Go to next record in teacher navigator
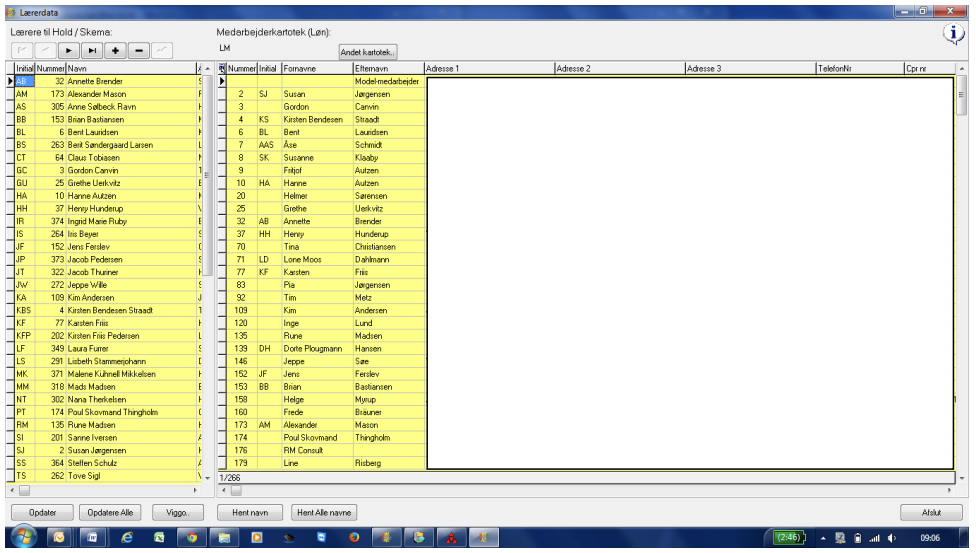The height and width of the screenshot is (553, 976). click(x=68, y=50)
